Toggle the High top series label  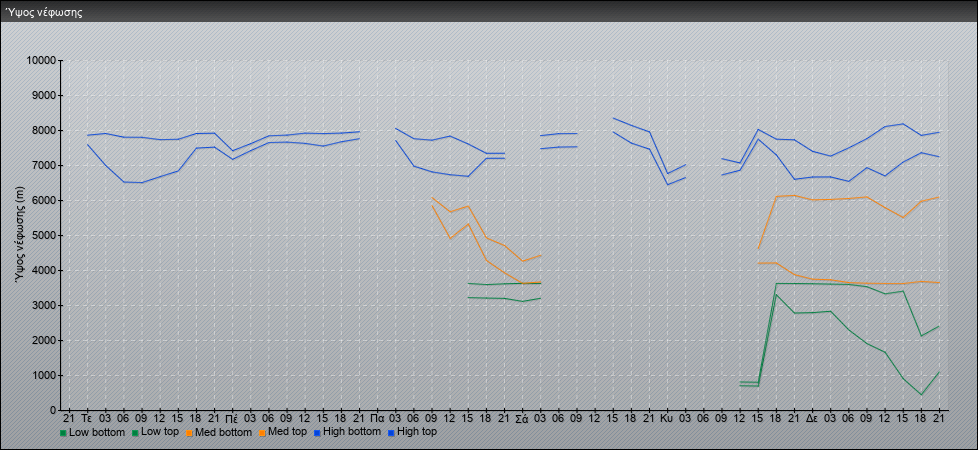(414, 433)
